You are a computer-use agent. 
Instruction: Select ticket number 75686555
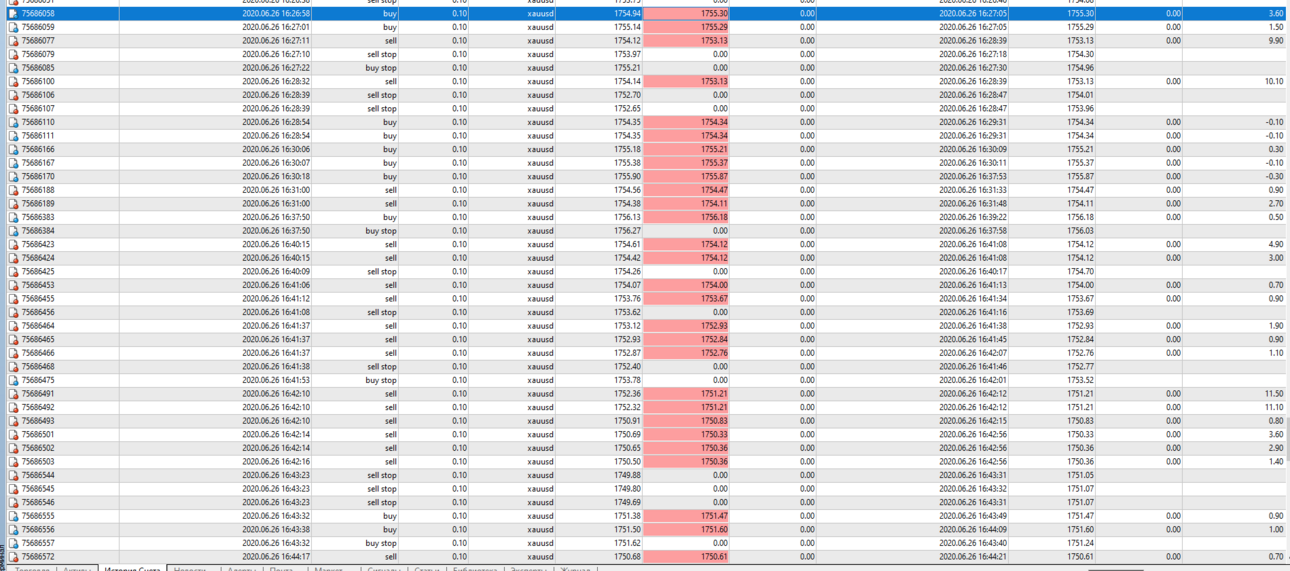[x=38, y=516]
